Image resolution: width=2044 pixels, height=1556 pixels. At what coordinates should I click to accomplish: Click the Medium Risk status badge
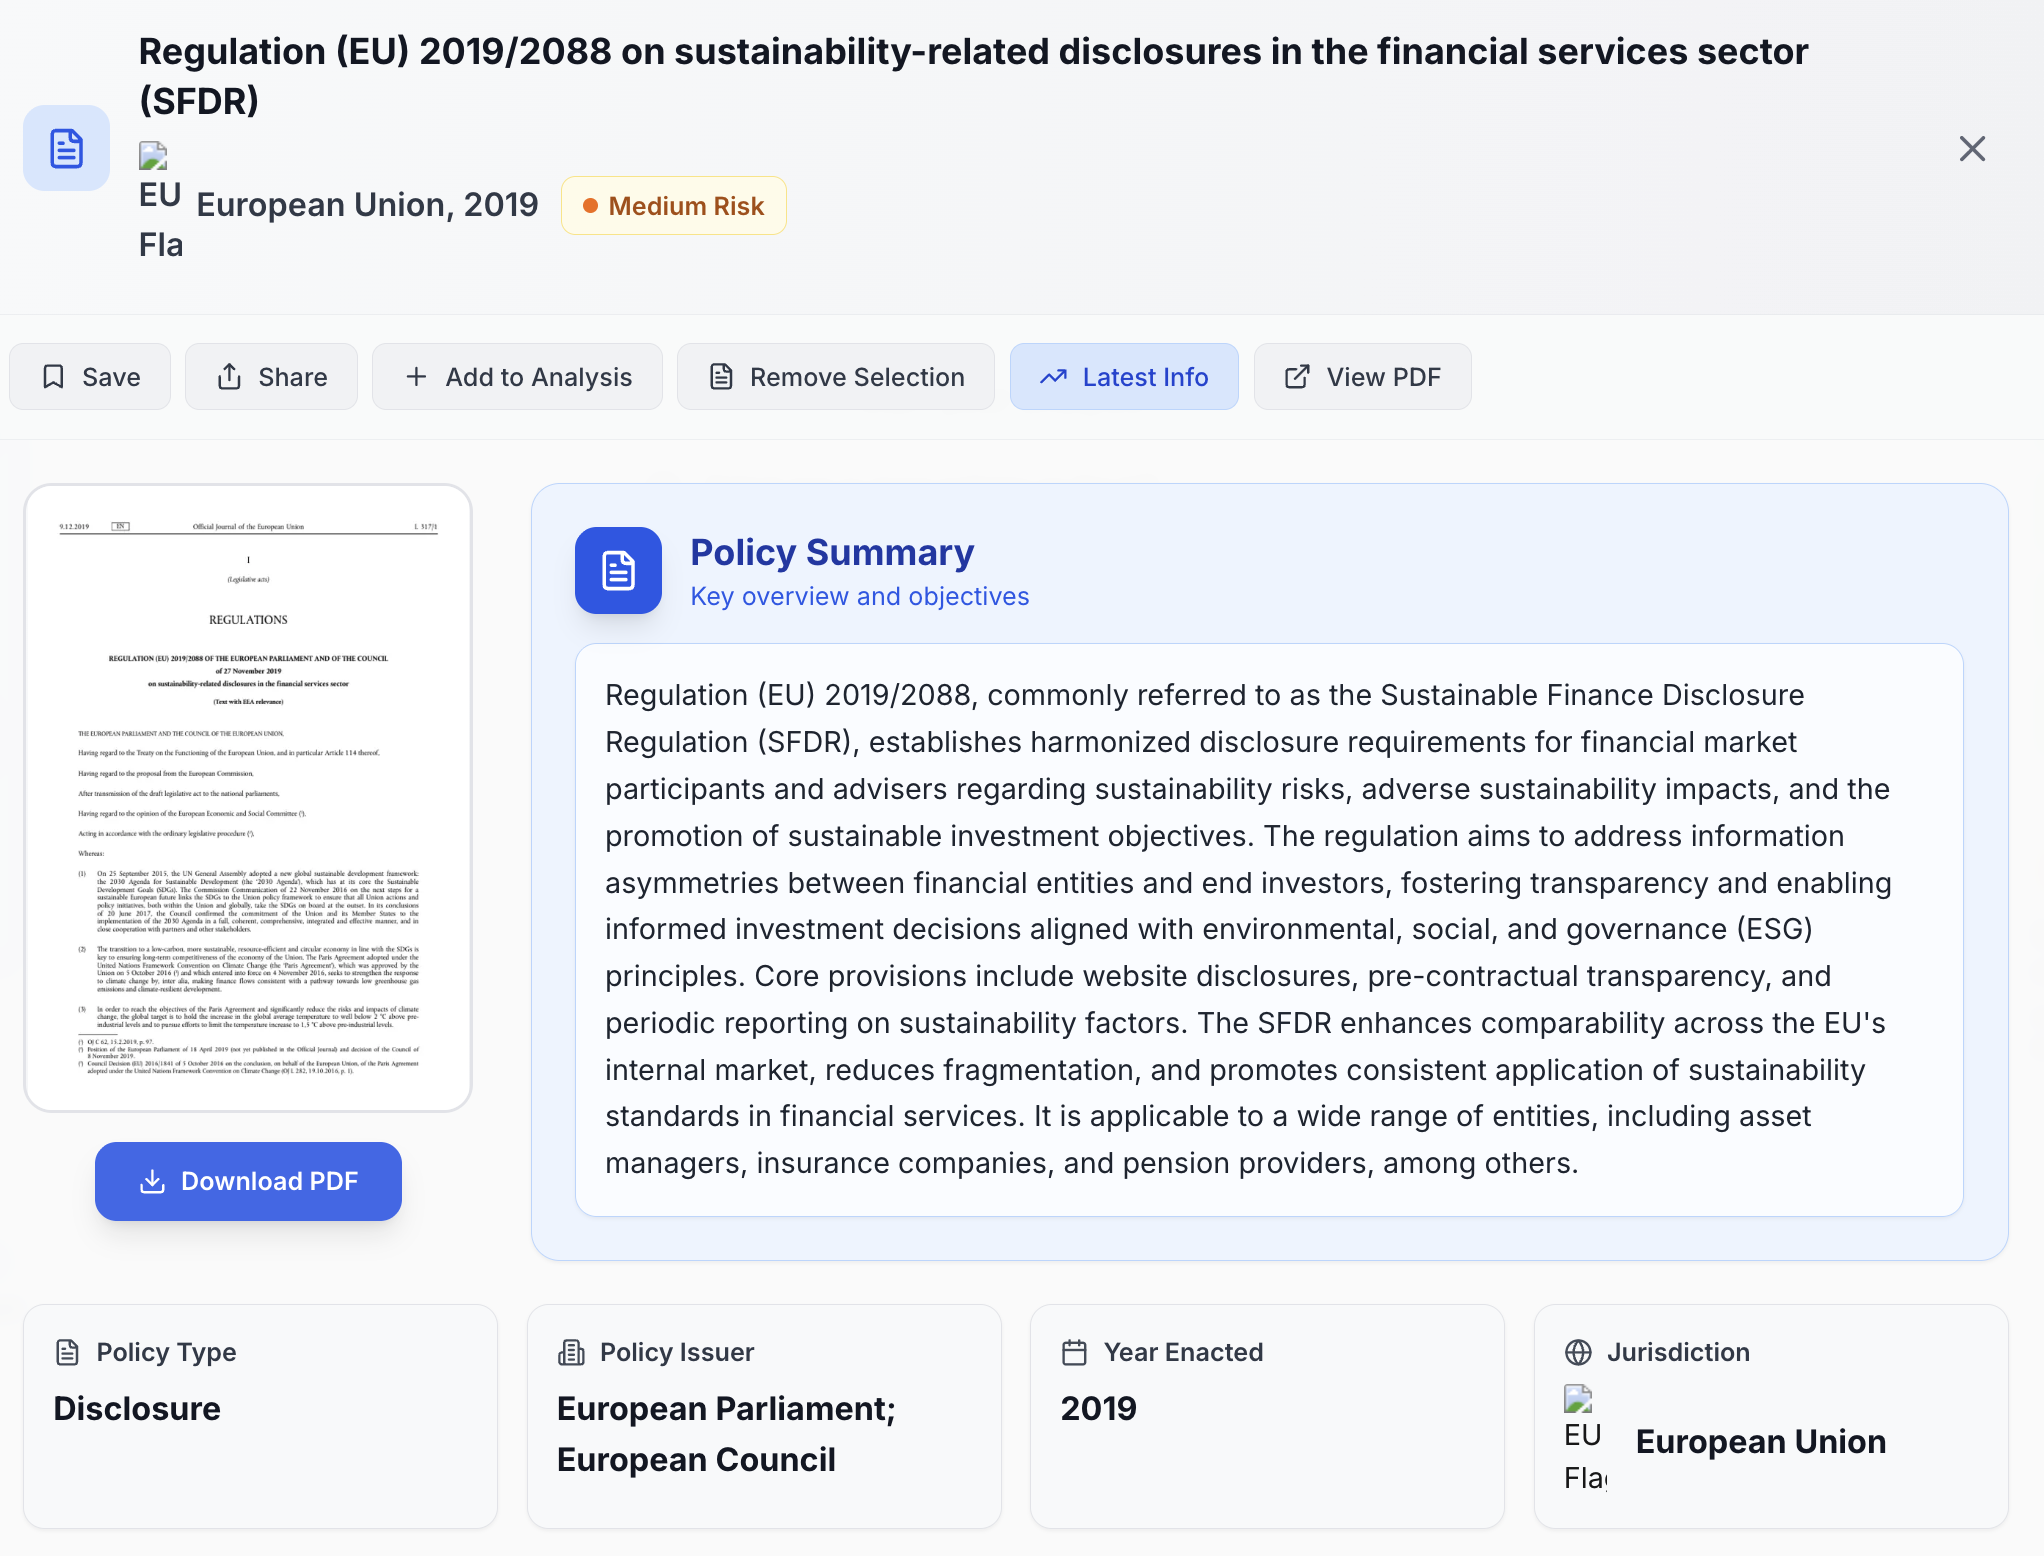674,205
